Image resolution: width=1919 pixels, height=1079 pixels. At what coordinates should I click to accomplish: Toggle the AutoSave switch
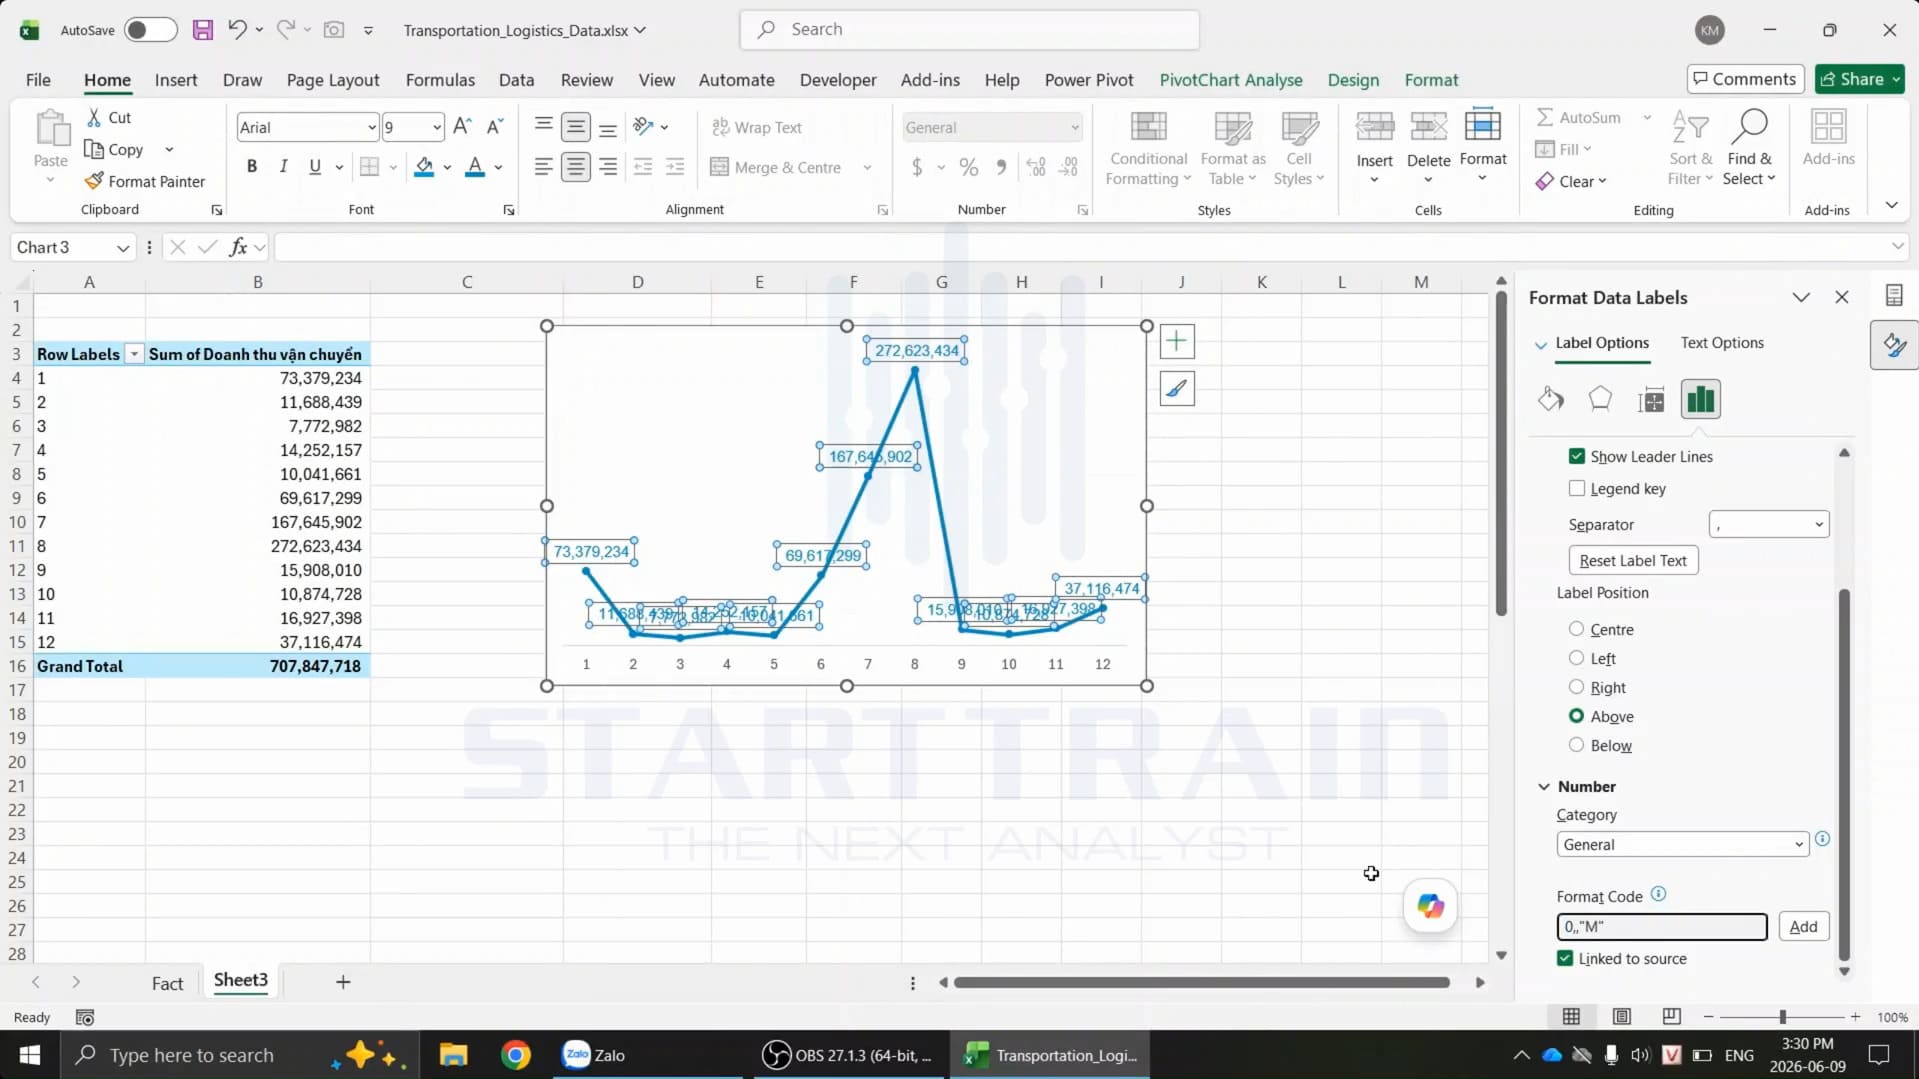click(150, 30)
